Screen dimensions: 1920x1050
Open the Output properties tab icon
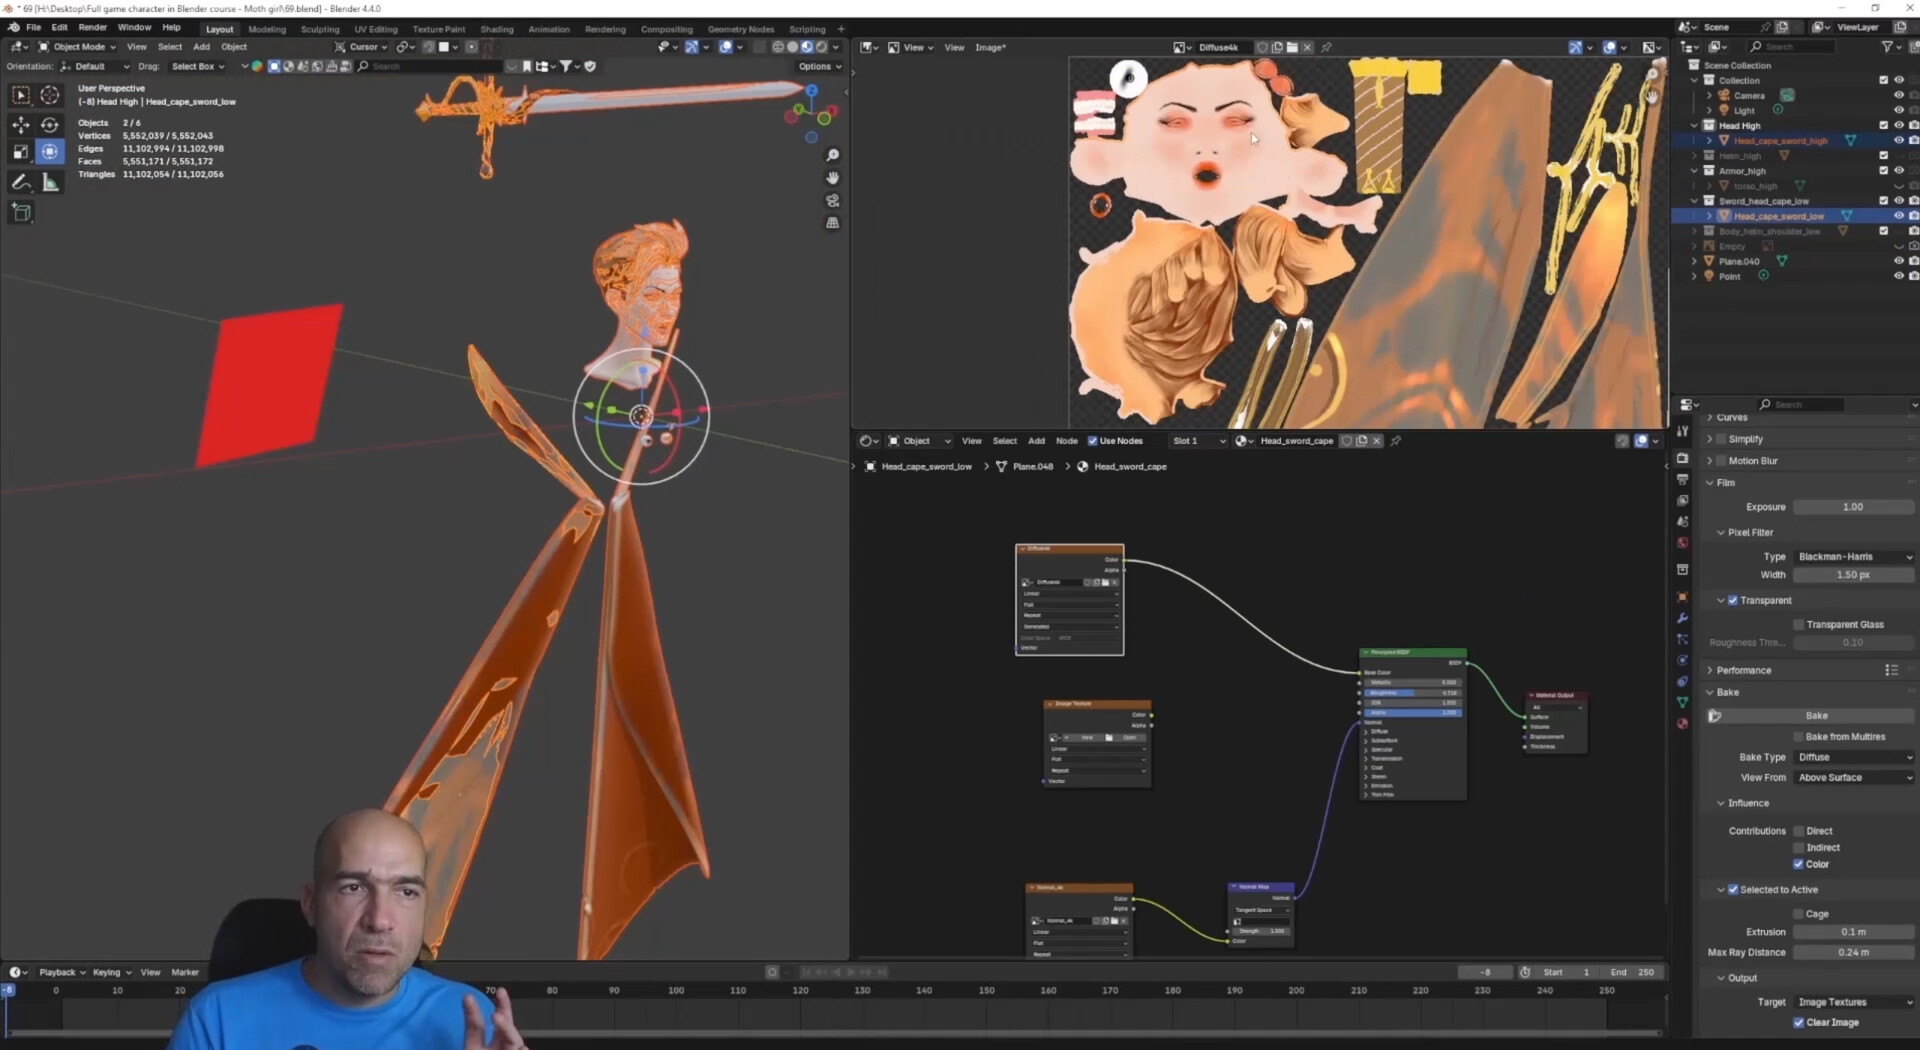[x=1683, y=480]
